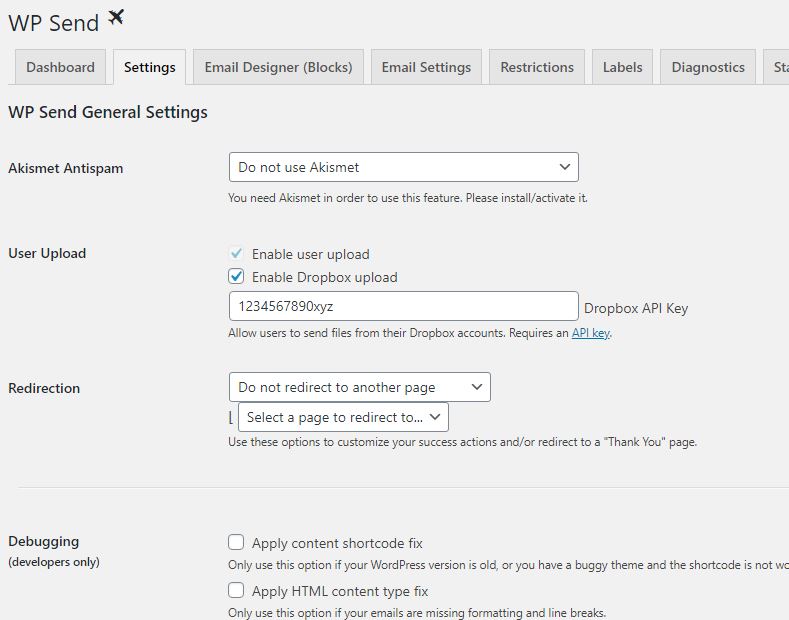This screenshot has height=620, width=789.
Task: Check Apply HTML content type fix
Action: pos(236,590)
